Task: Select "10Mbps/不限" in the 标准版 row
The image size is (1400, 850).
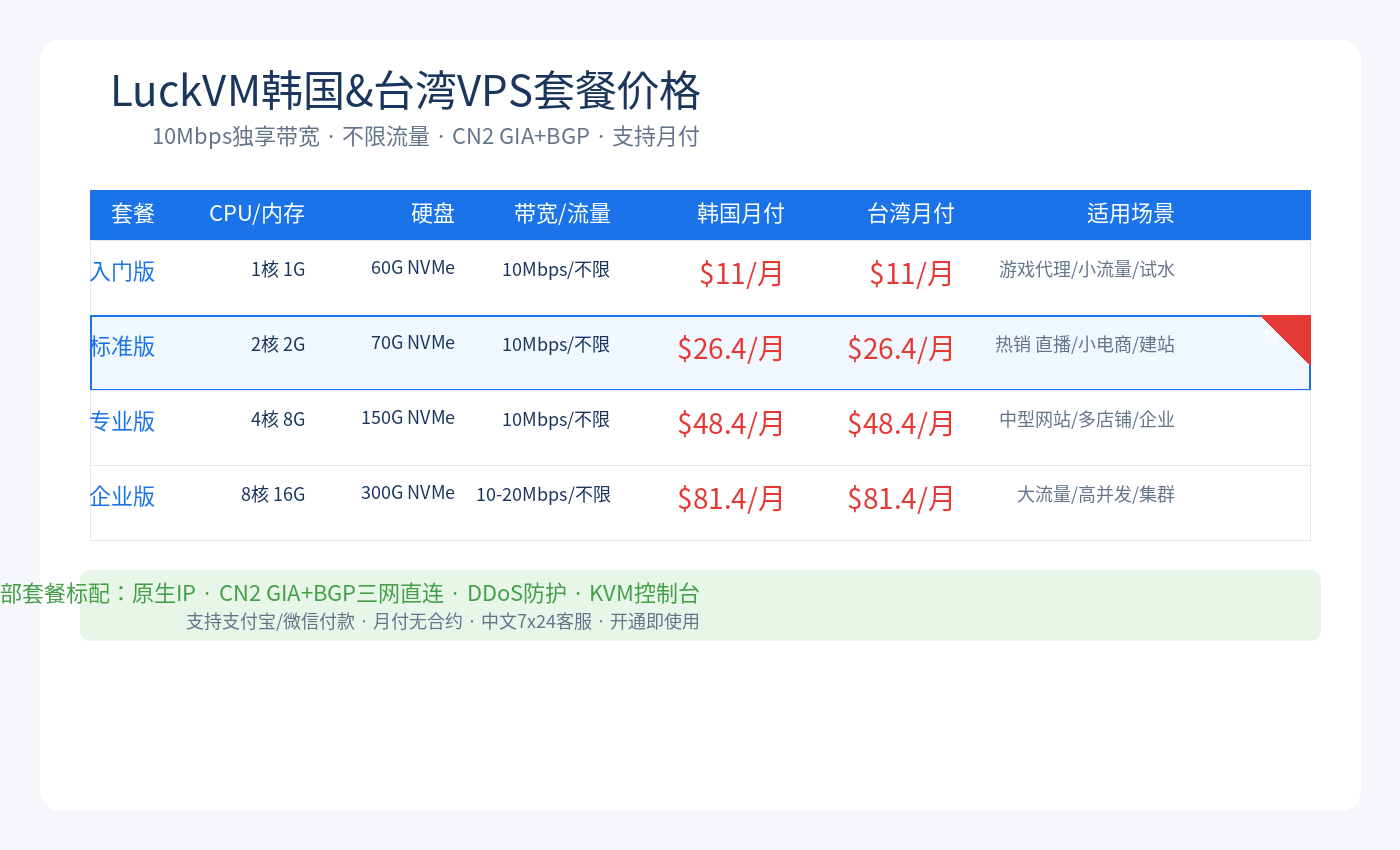Action: click(x=556, y=344)
